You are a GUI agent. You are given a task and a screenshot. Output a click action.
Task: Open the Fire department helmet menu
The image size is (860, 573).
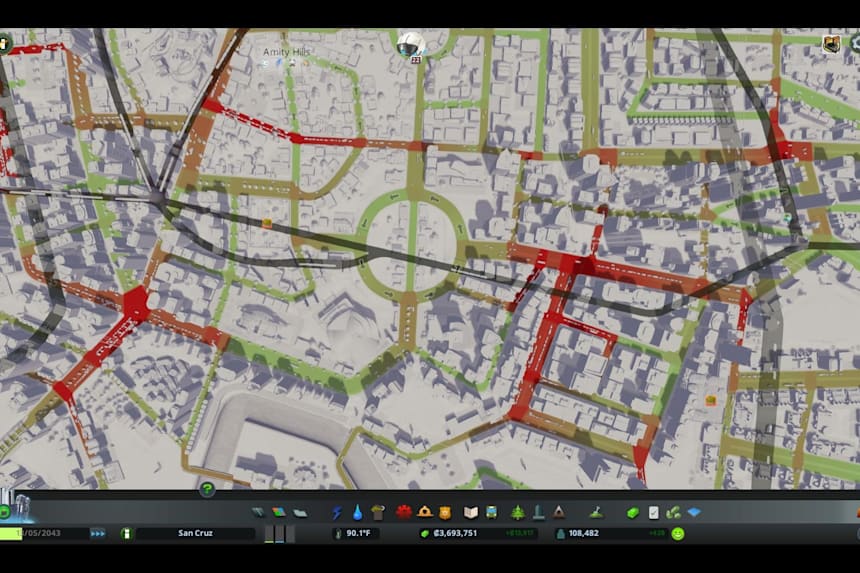[x=425, y=512]
